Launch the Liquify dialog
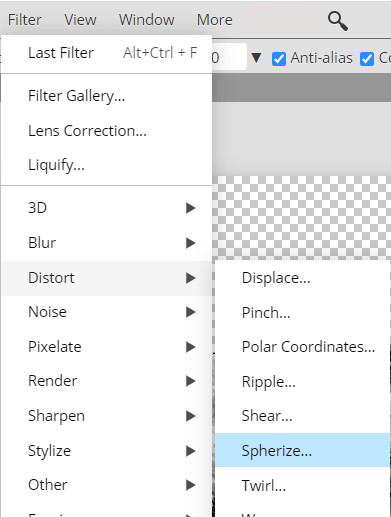The image size is (391, 517). tap(107, 165)
